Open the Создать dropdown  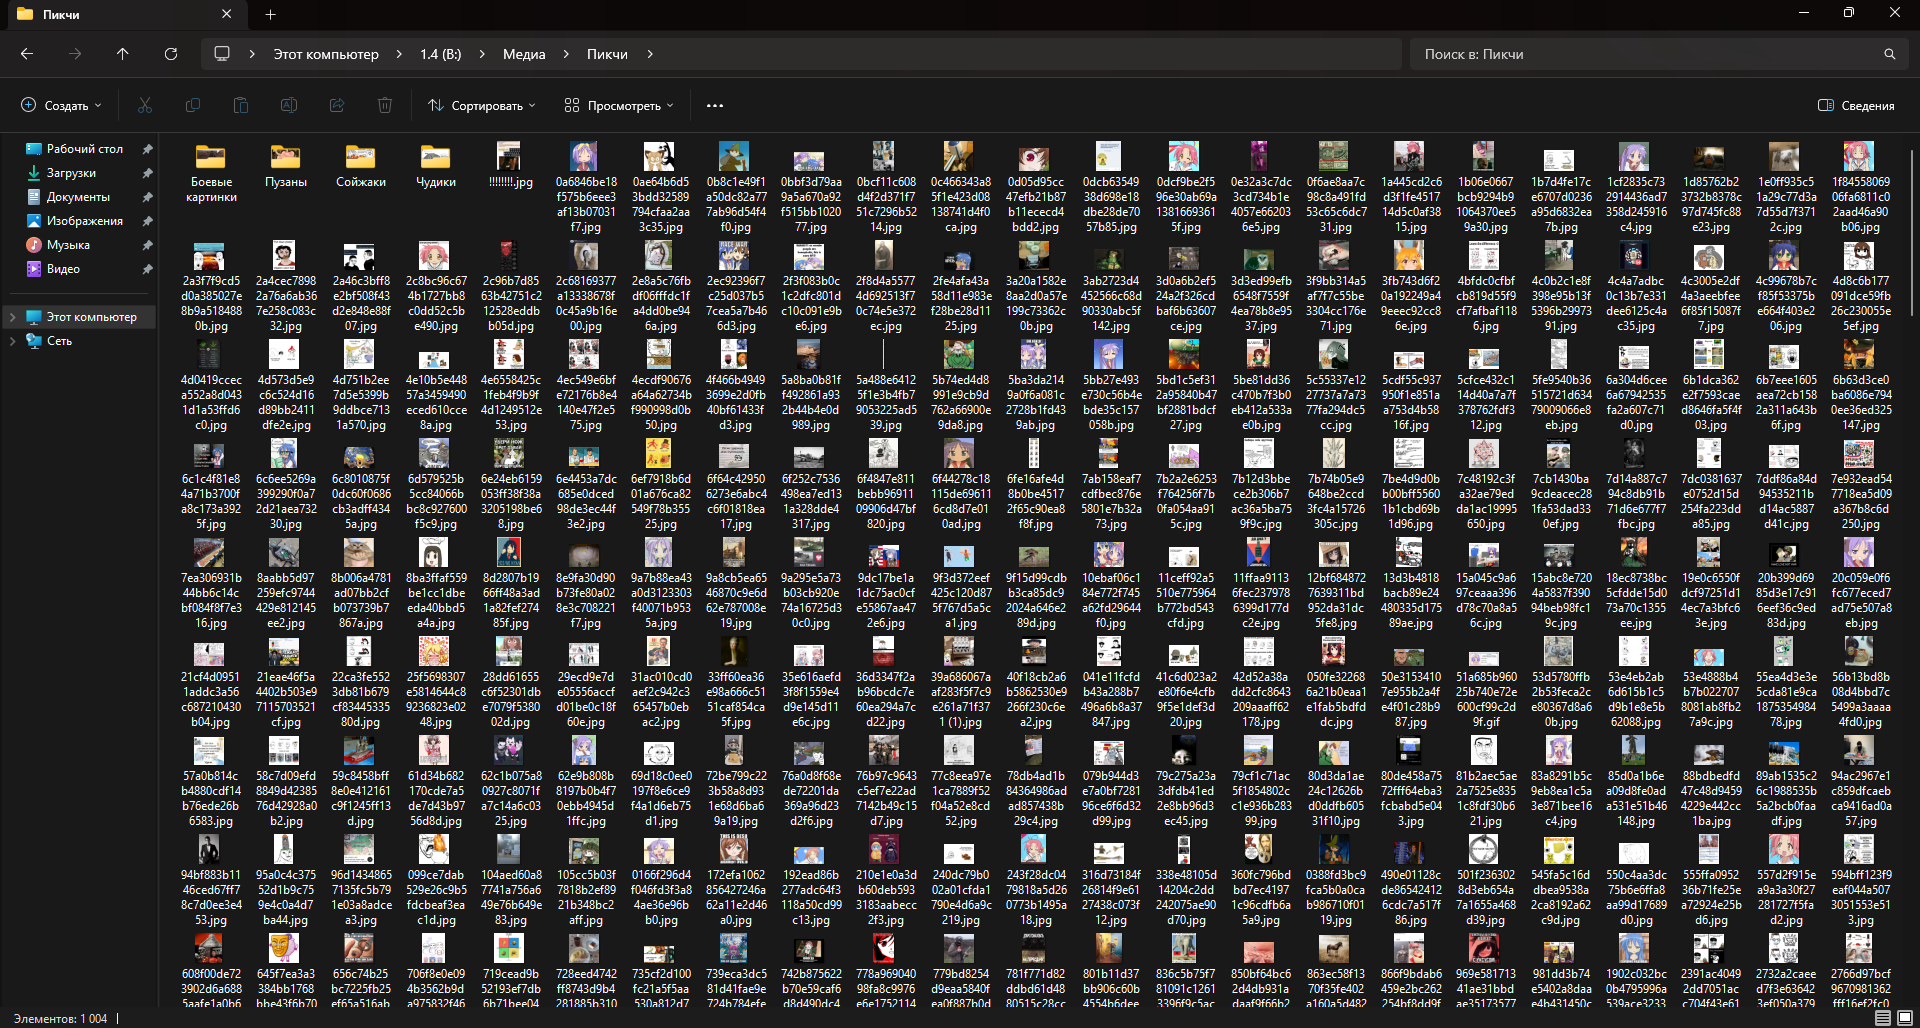[61, 105]
